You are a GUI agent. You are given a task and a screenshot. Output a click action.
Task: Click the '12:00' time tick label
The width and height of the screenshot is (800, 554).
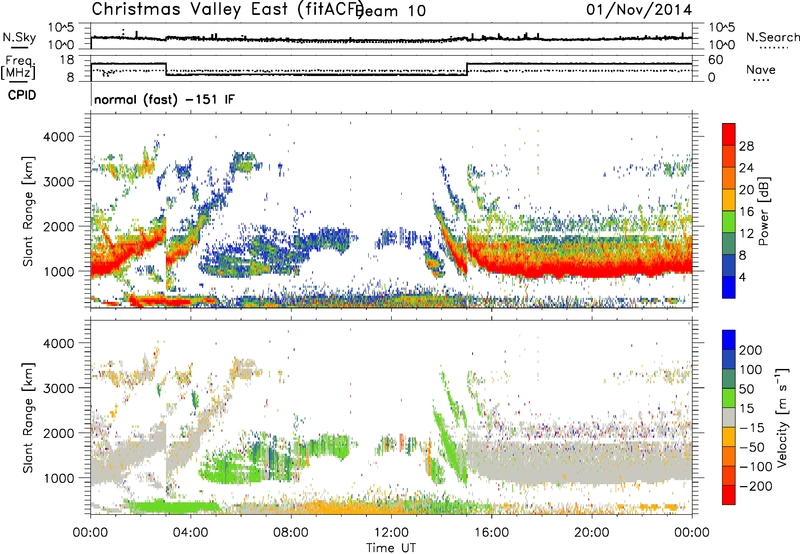391,533
